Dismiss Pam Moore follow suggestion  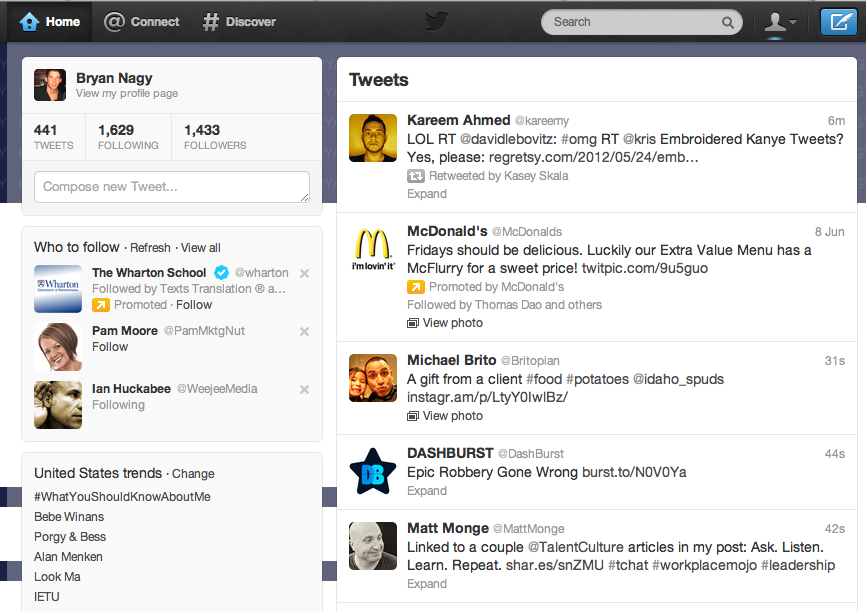[305, 331]
